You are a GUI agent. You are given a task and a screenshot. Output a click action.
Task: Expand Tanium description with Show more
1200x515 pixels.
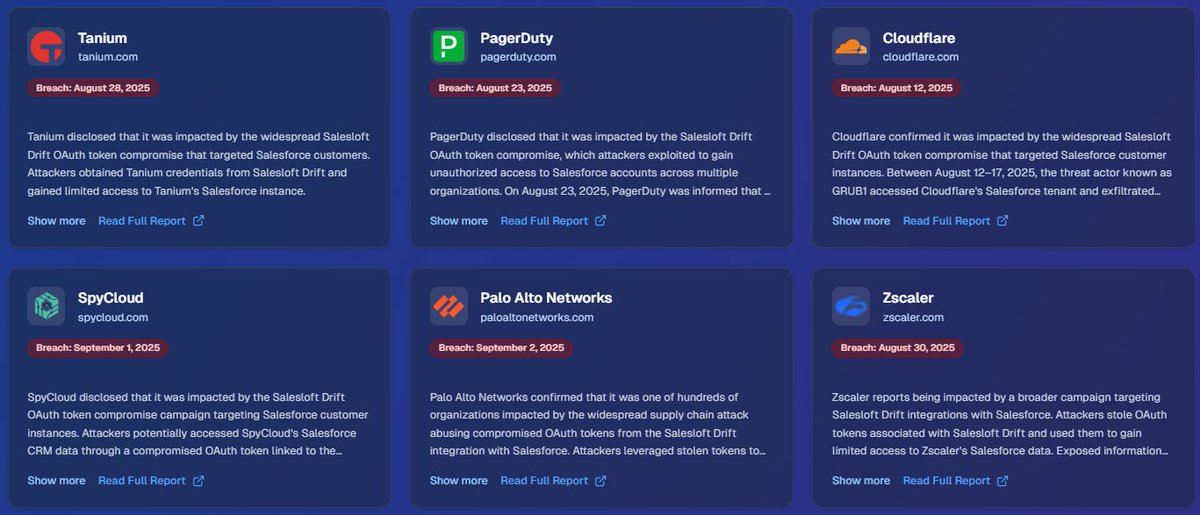pos(56,221)
